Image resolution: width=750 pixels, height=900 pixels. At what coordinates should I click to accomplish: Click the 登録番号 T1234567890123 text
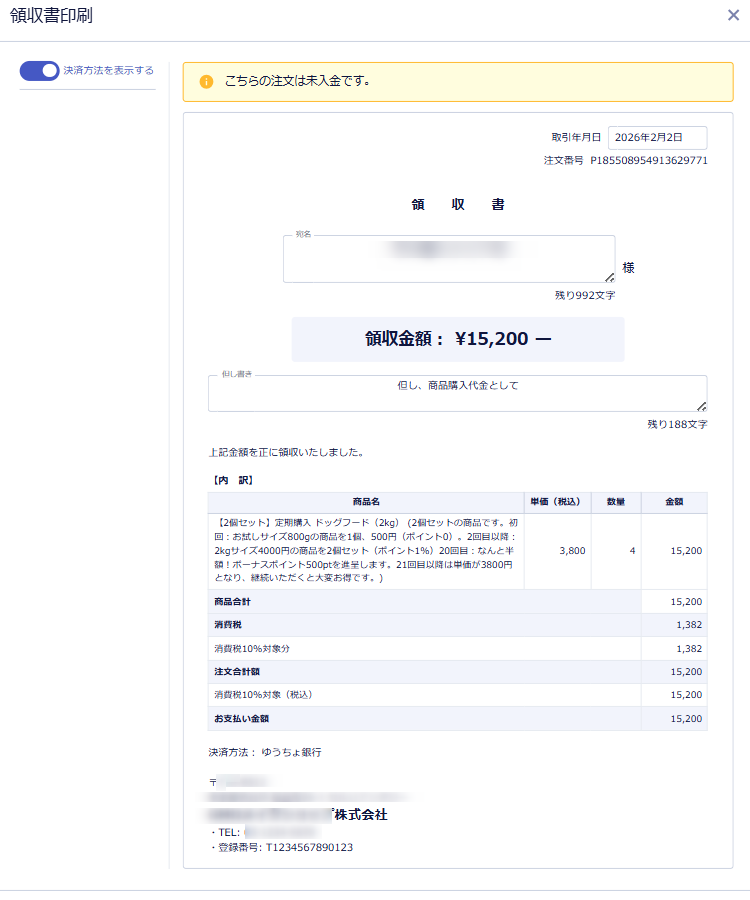pyautogui.click(x=308, y=847)
